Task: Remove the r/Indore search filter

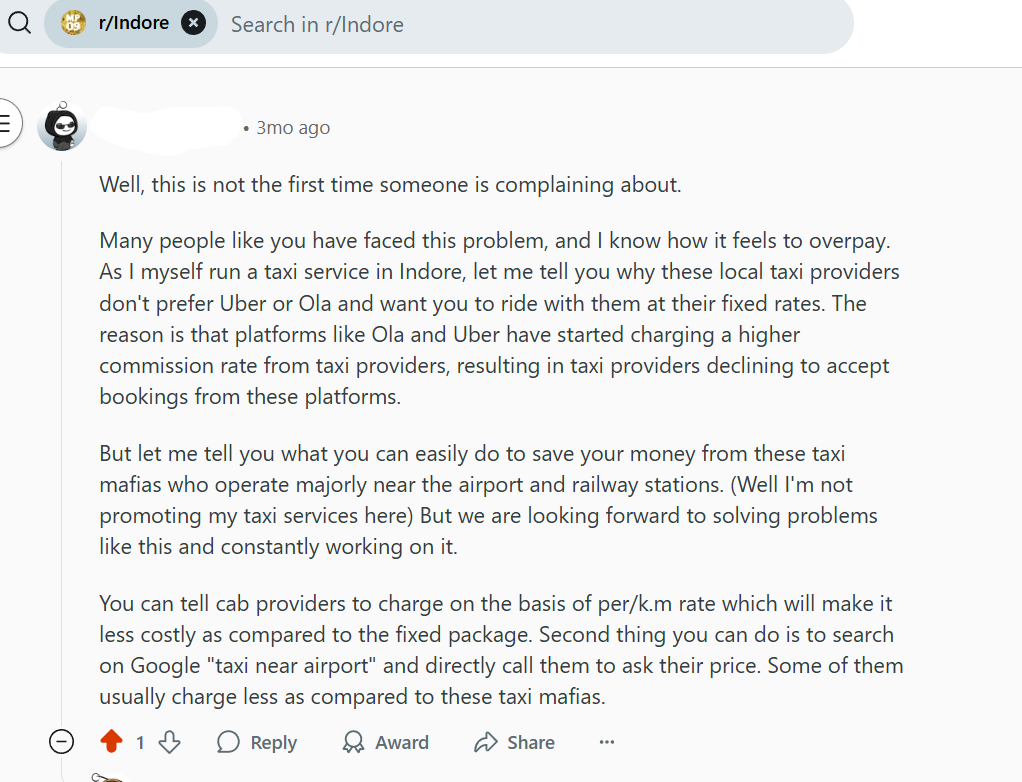Action: click(194, 23)
